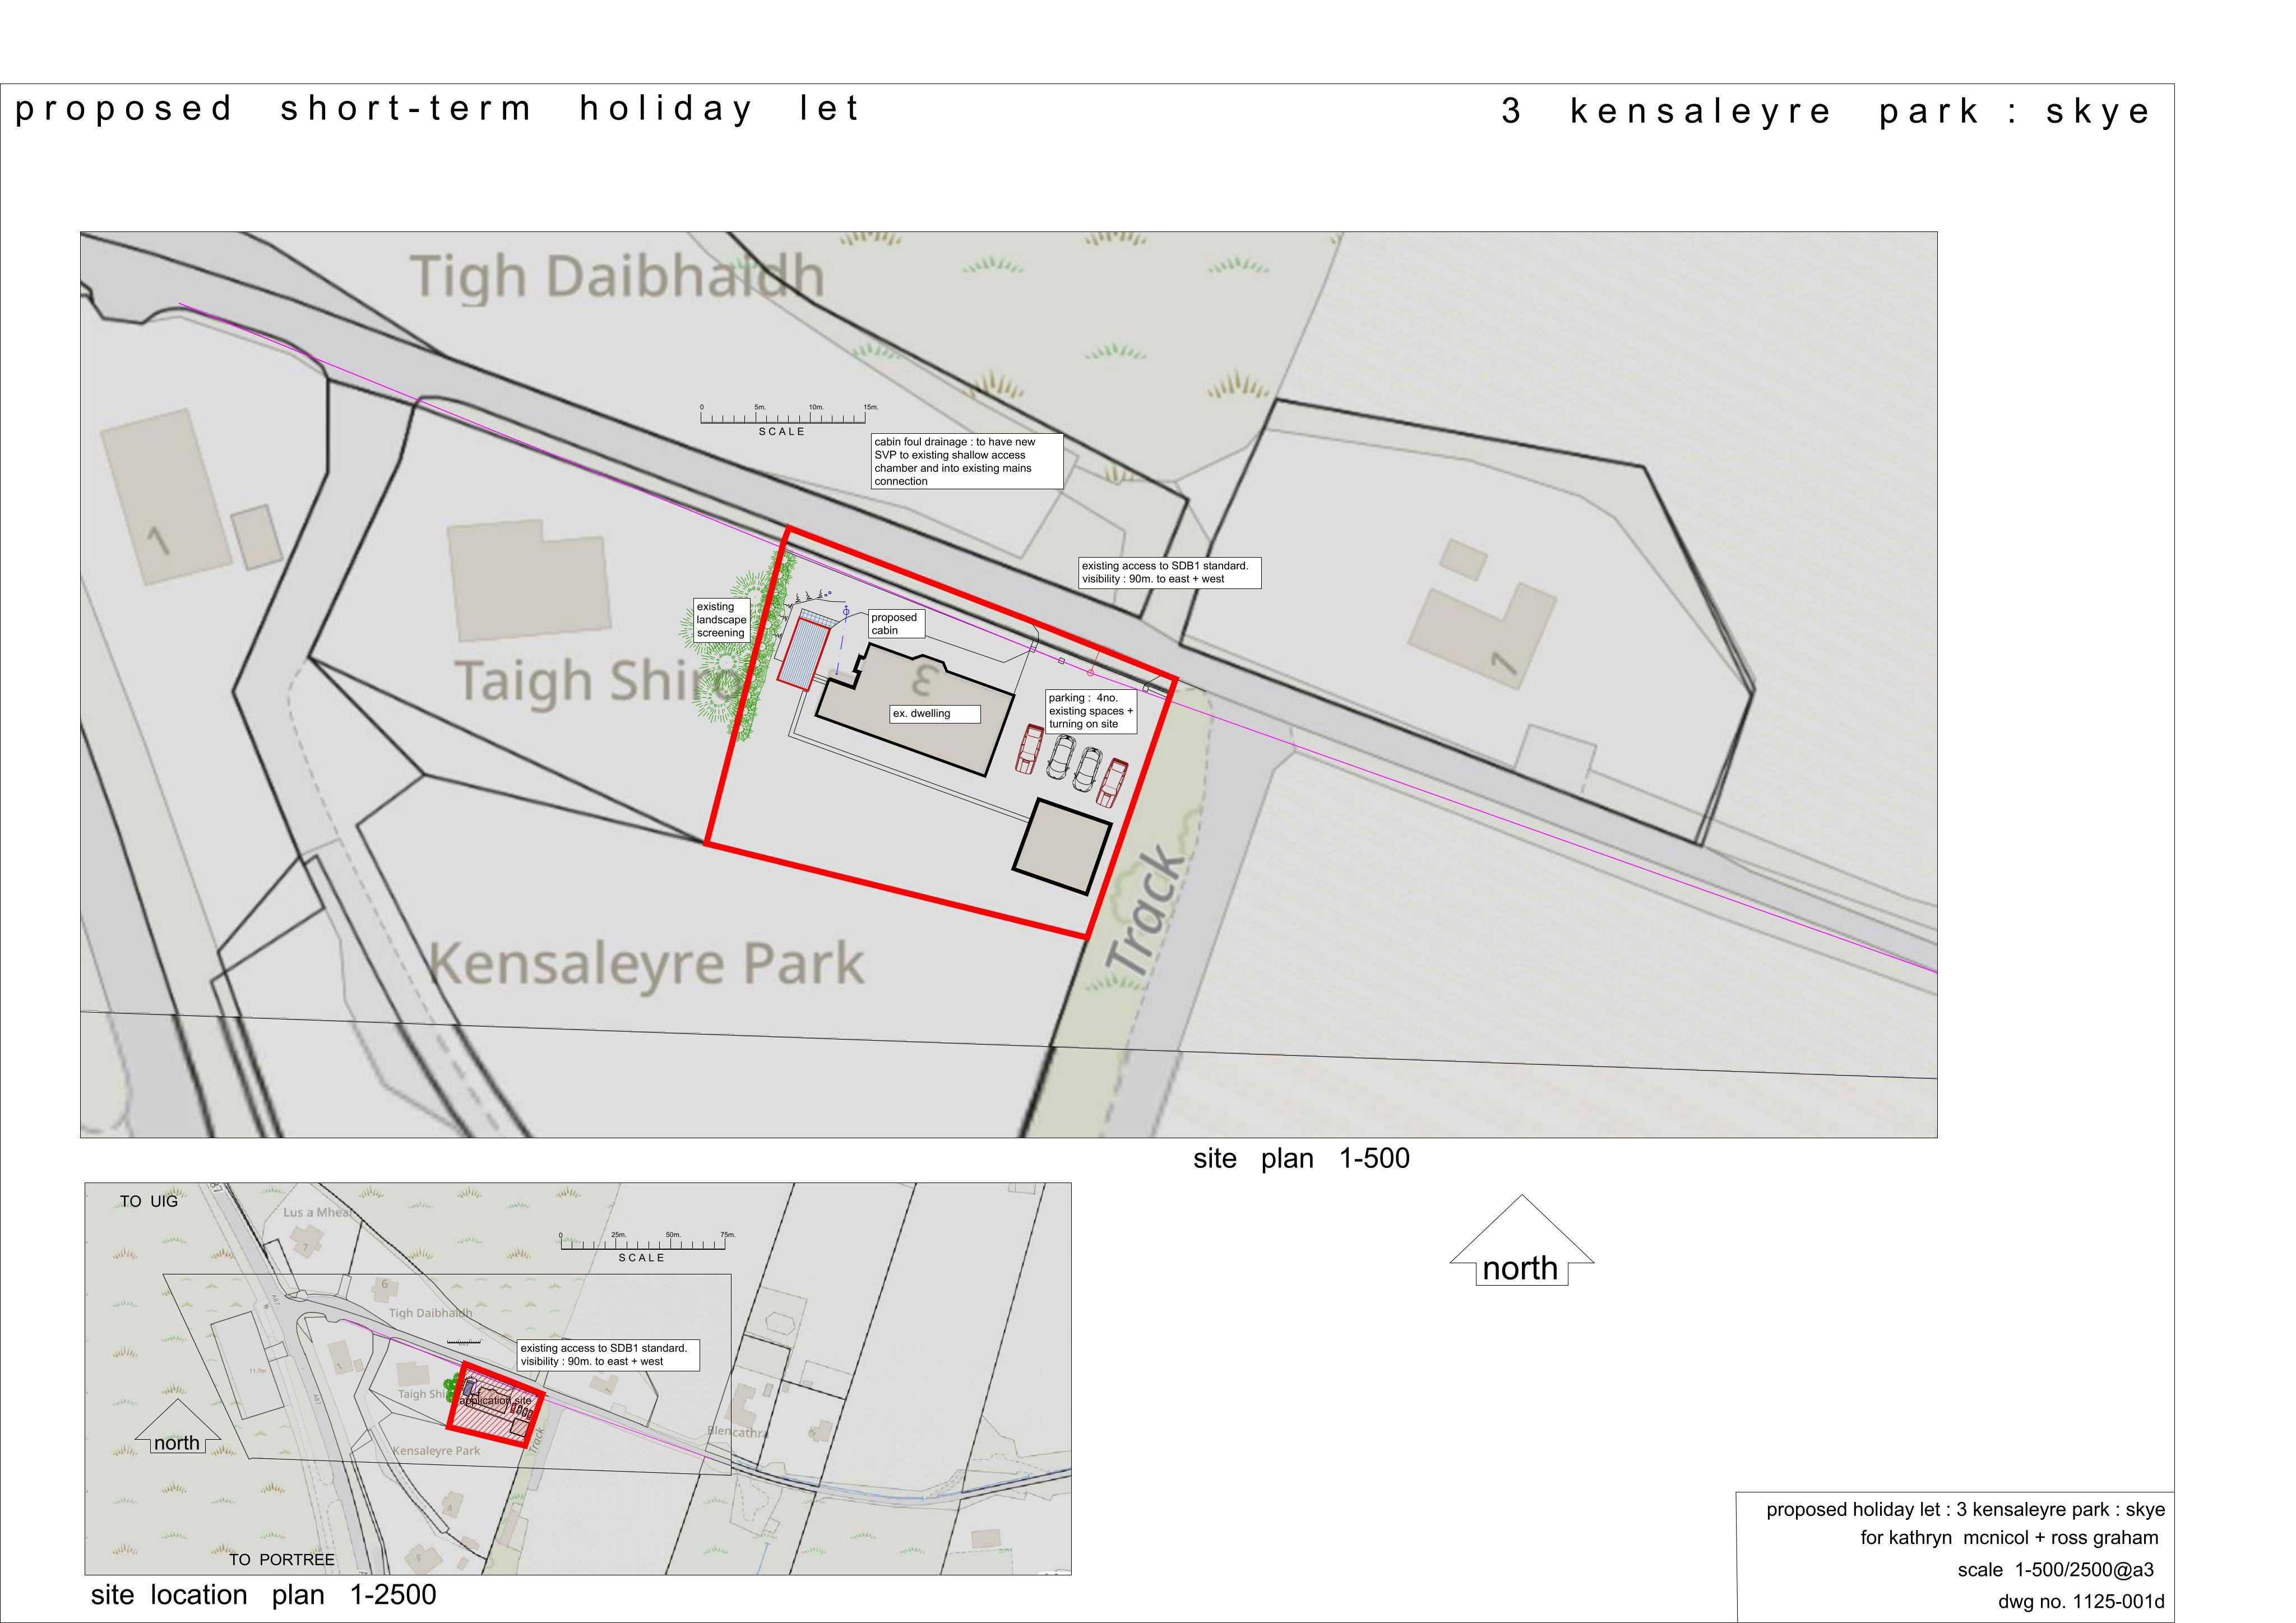Screen dimensions: 2296x1623
Task: Click the leftmost red parked car symbol
Action: pos(1029,749)
